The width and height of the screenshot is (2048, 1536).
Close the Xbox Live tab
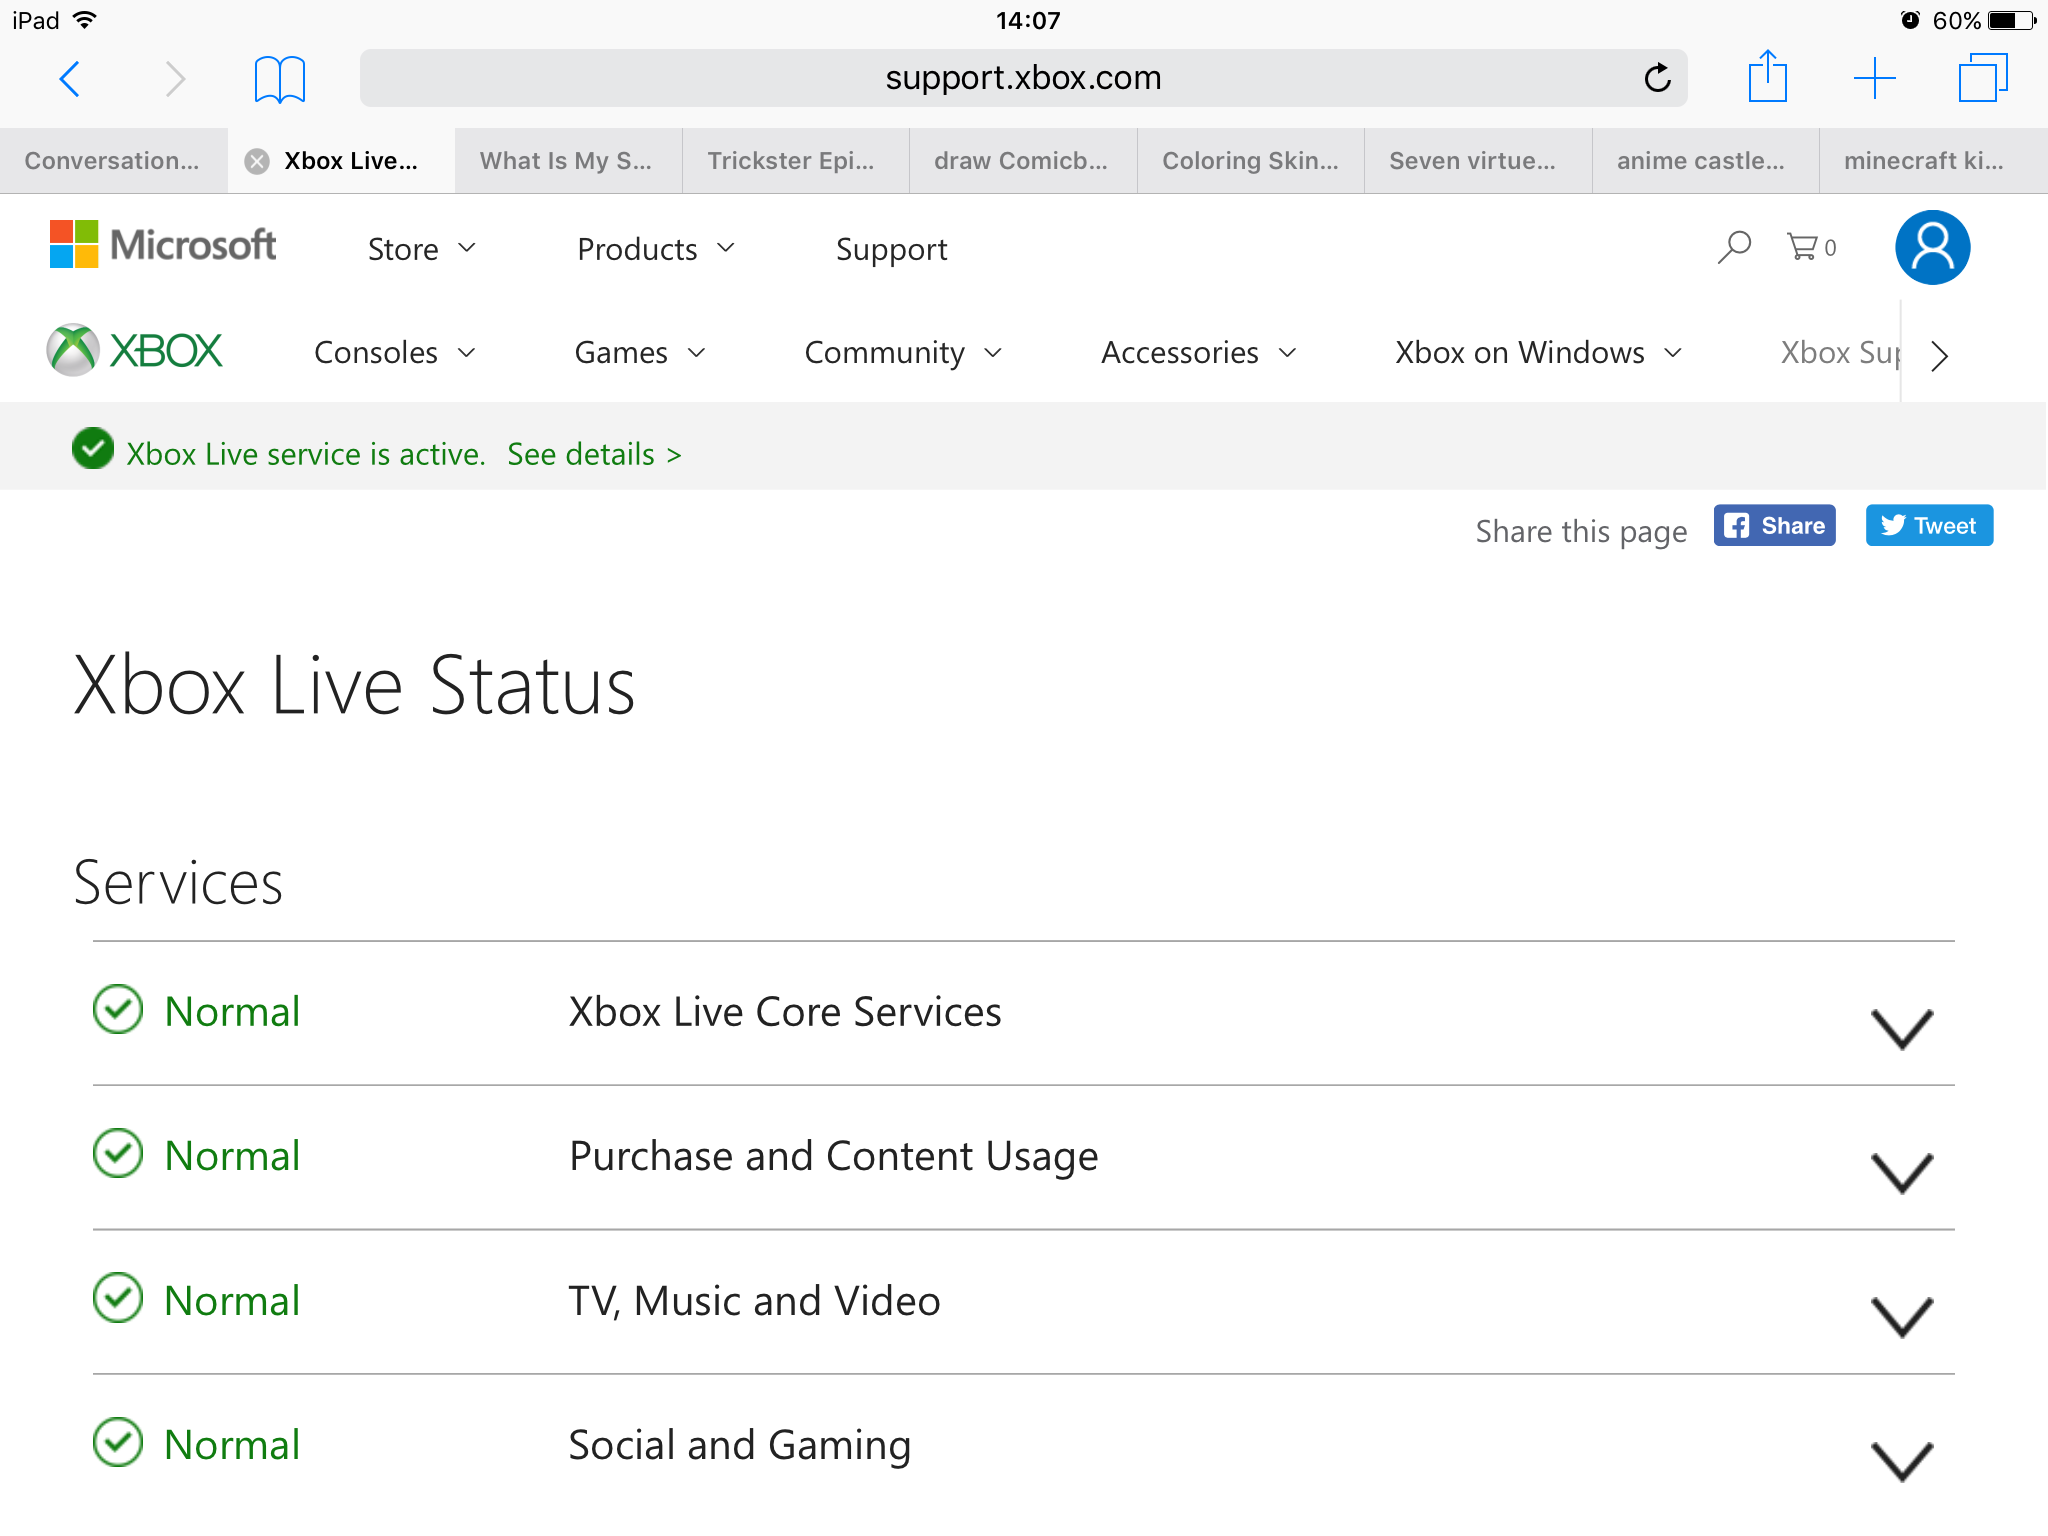[257, 161]
